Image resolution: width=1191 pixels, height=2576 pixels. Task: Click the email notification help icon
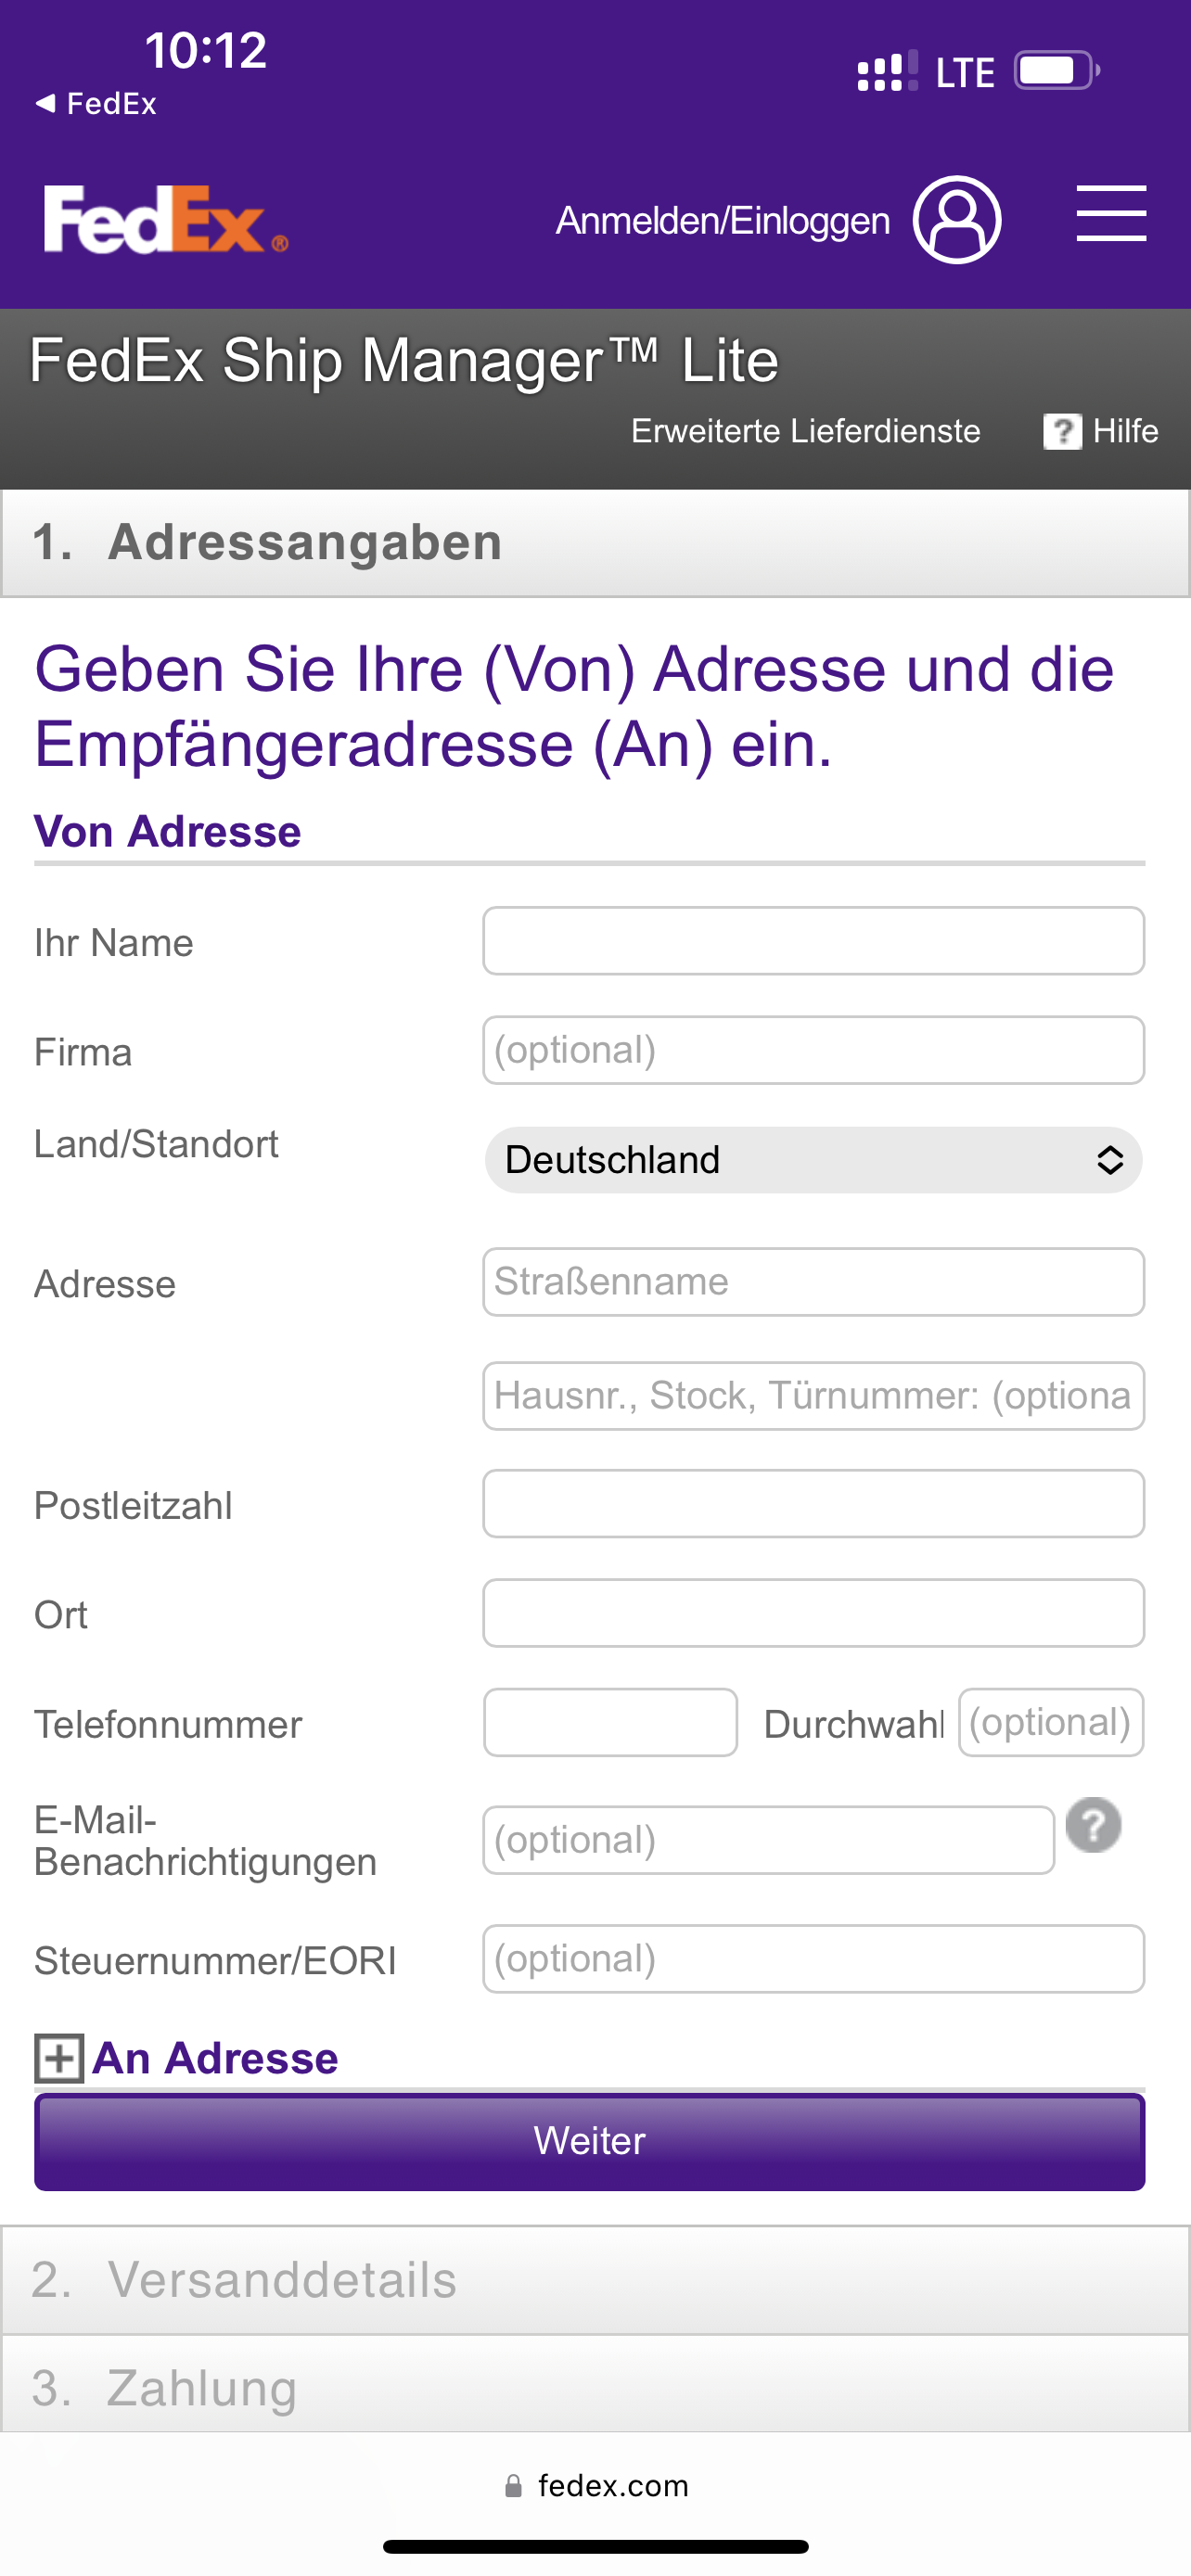click(1093, 1825)
